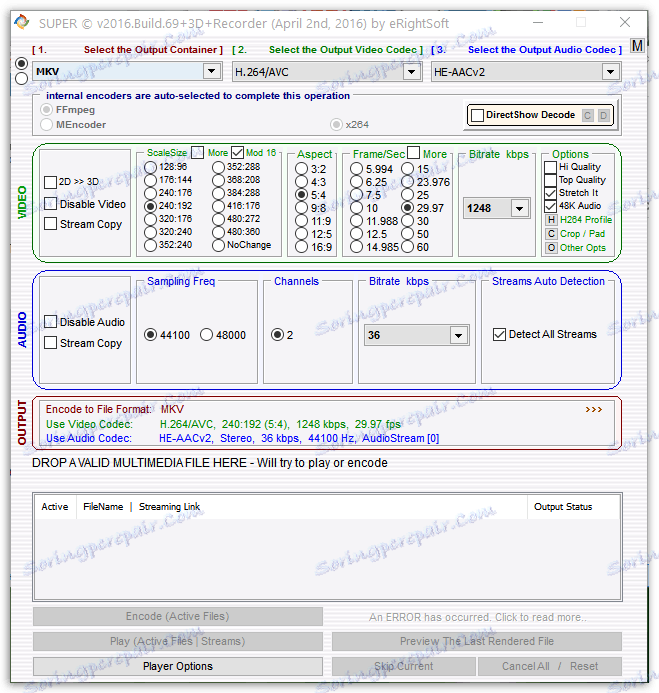Untick the 48K Audio option
Screen dimensions: 659x693
(x=550, y=206)
